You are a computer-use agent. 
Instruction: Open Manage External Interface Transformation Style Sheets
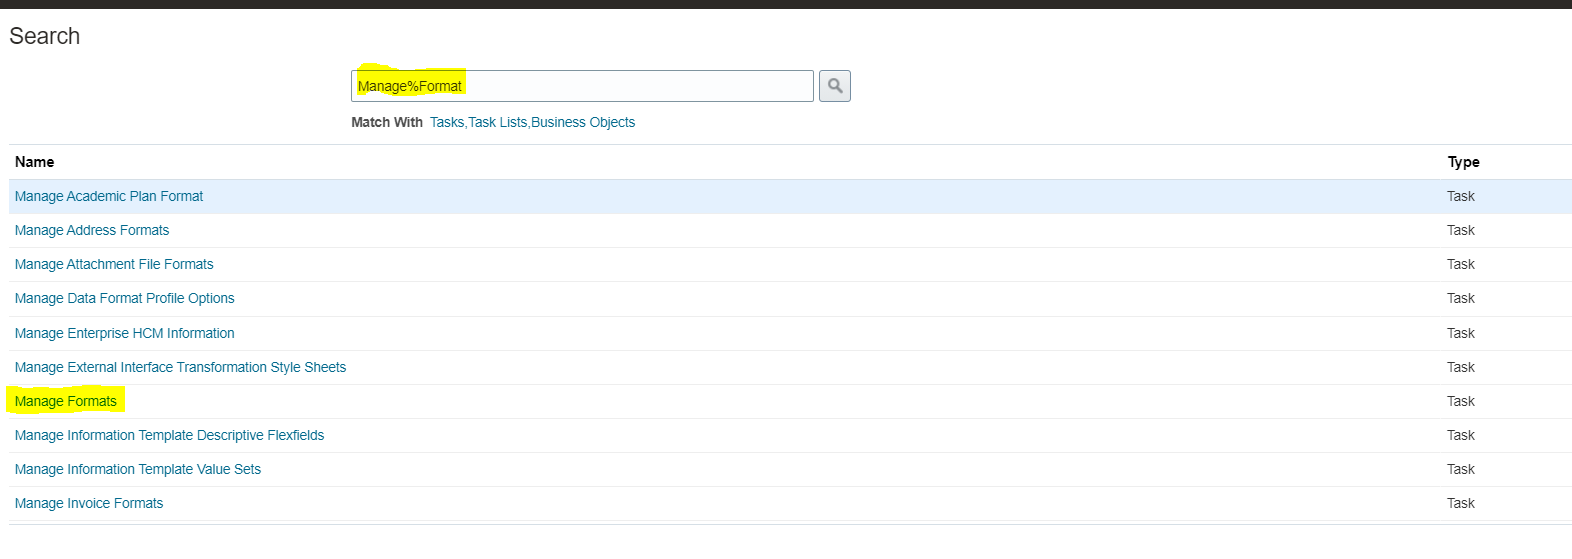click(x=180, y=367)
